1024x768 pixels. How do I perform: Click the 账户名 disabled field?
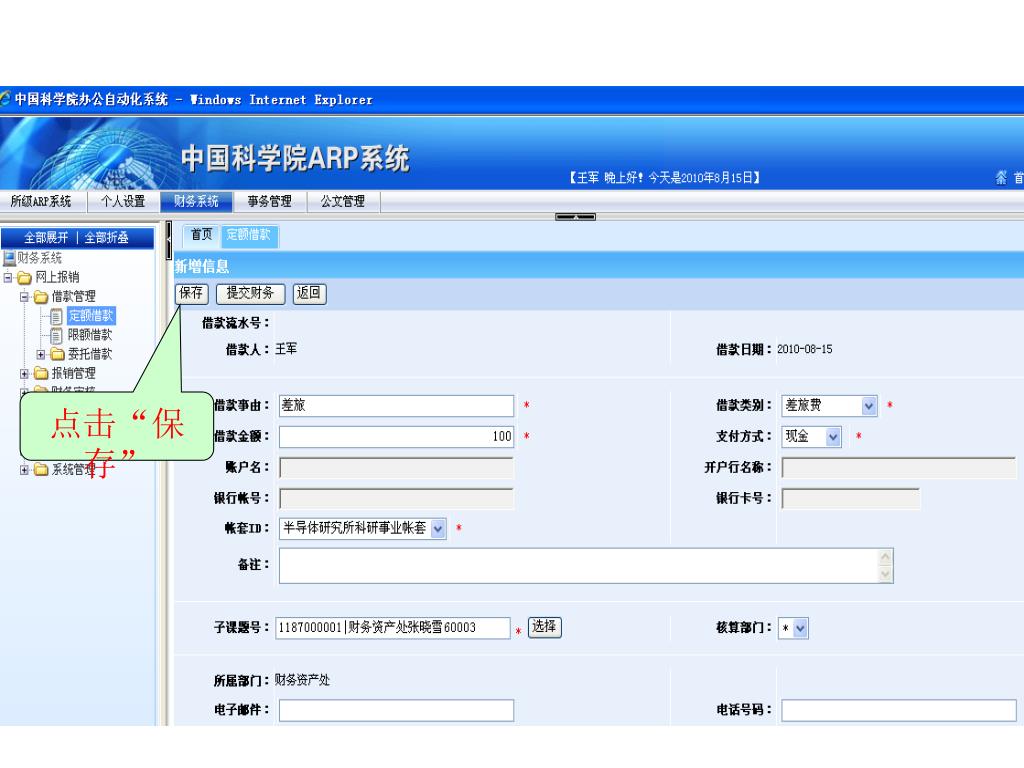(x=396, y=468)
